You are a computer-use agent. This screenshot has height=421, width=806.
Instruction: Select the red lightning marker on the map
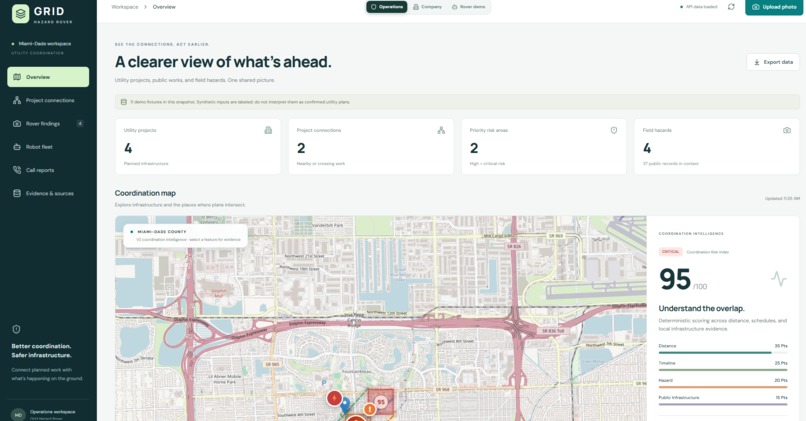[x=334, y=398]
